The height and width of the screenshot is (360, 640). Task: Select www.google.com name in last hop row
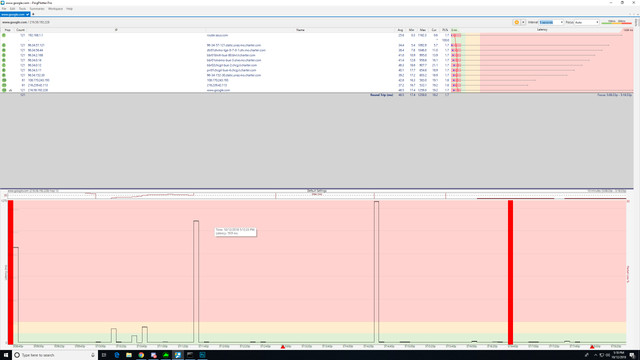tap(218, 90)
